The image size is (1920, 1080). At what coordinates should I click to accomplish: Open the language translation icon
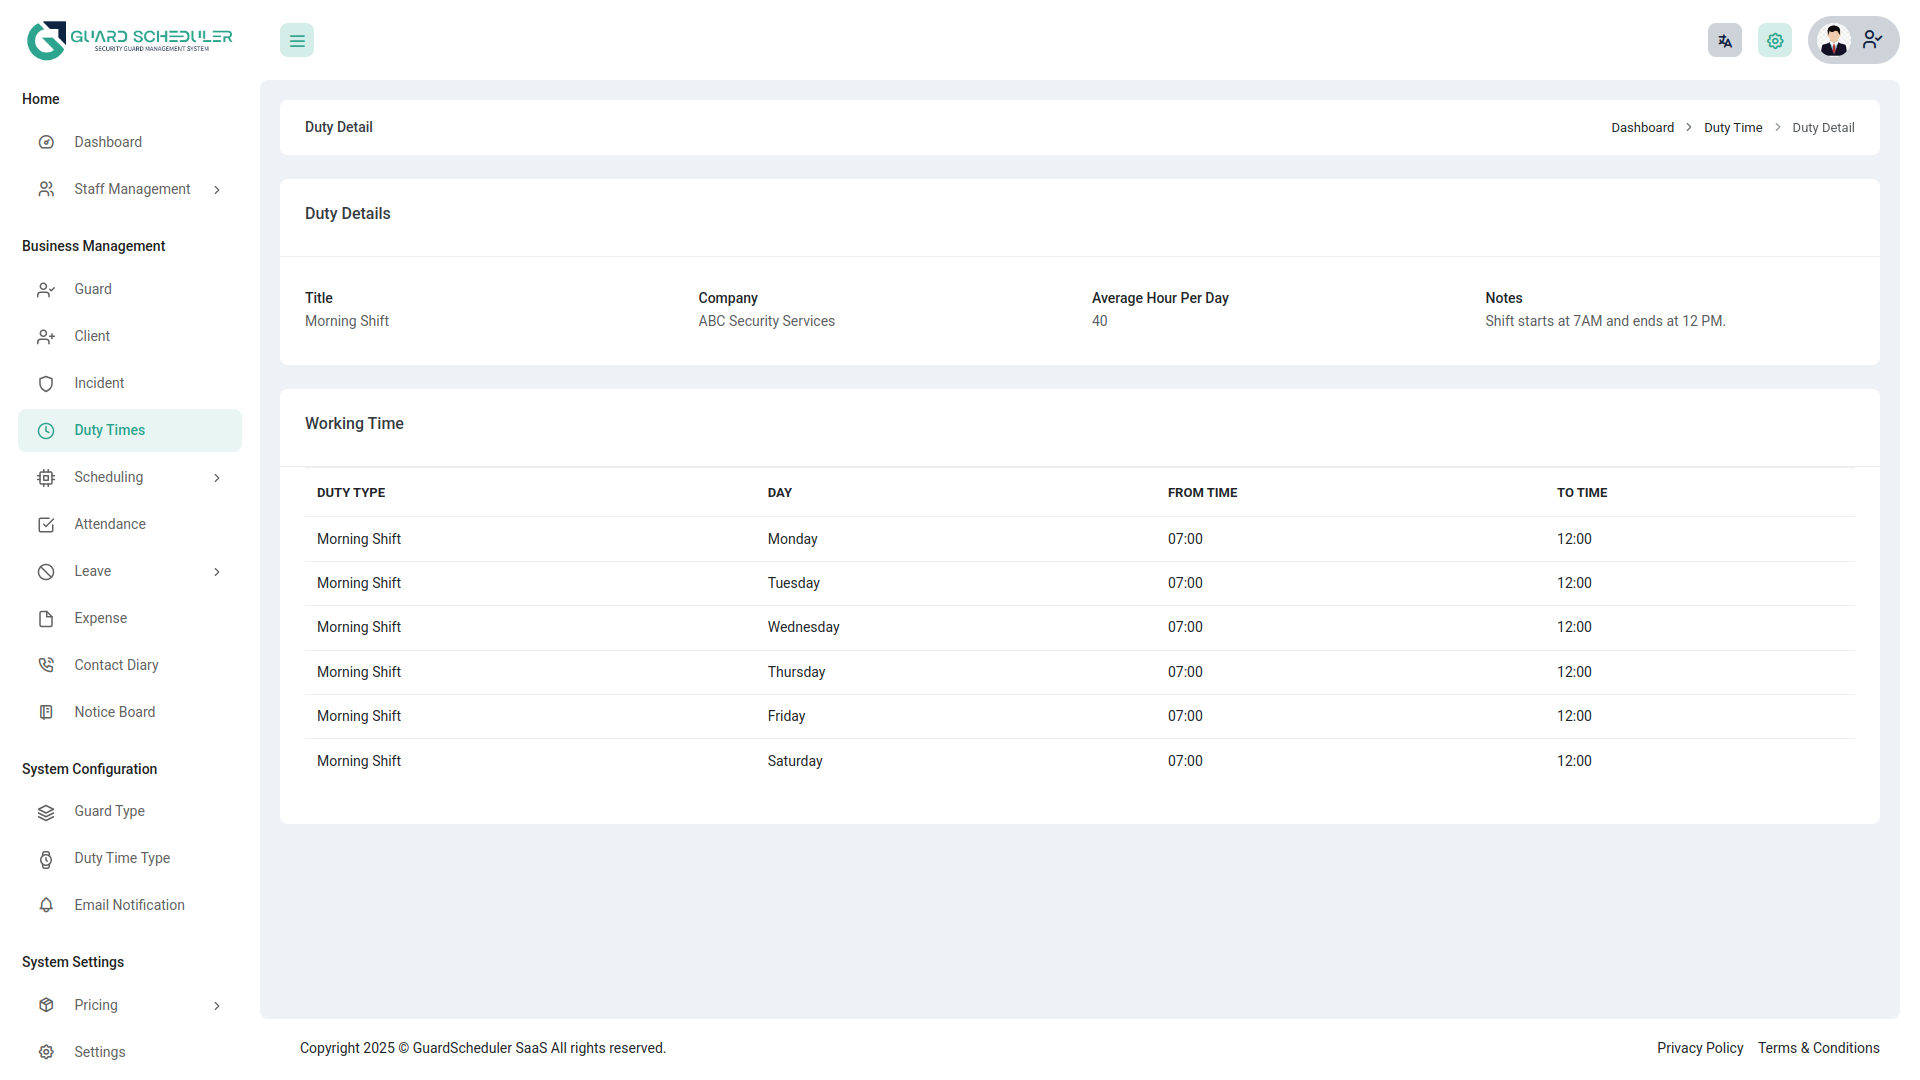pos(1724,40)
